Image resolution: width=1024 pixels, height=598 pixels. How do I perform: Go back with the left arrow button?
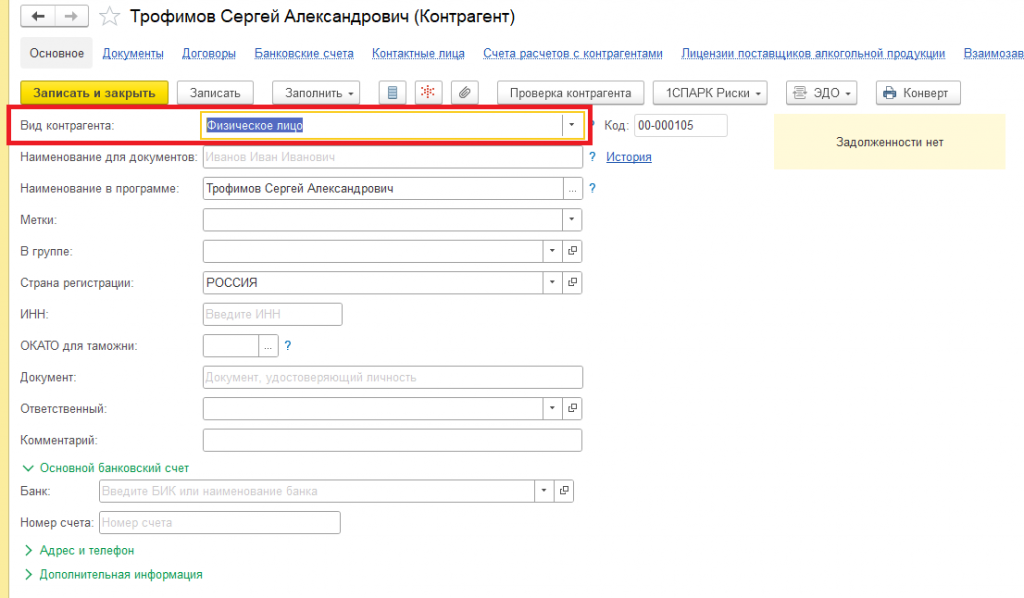click(x=38, y=16)
